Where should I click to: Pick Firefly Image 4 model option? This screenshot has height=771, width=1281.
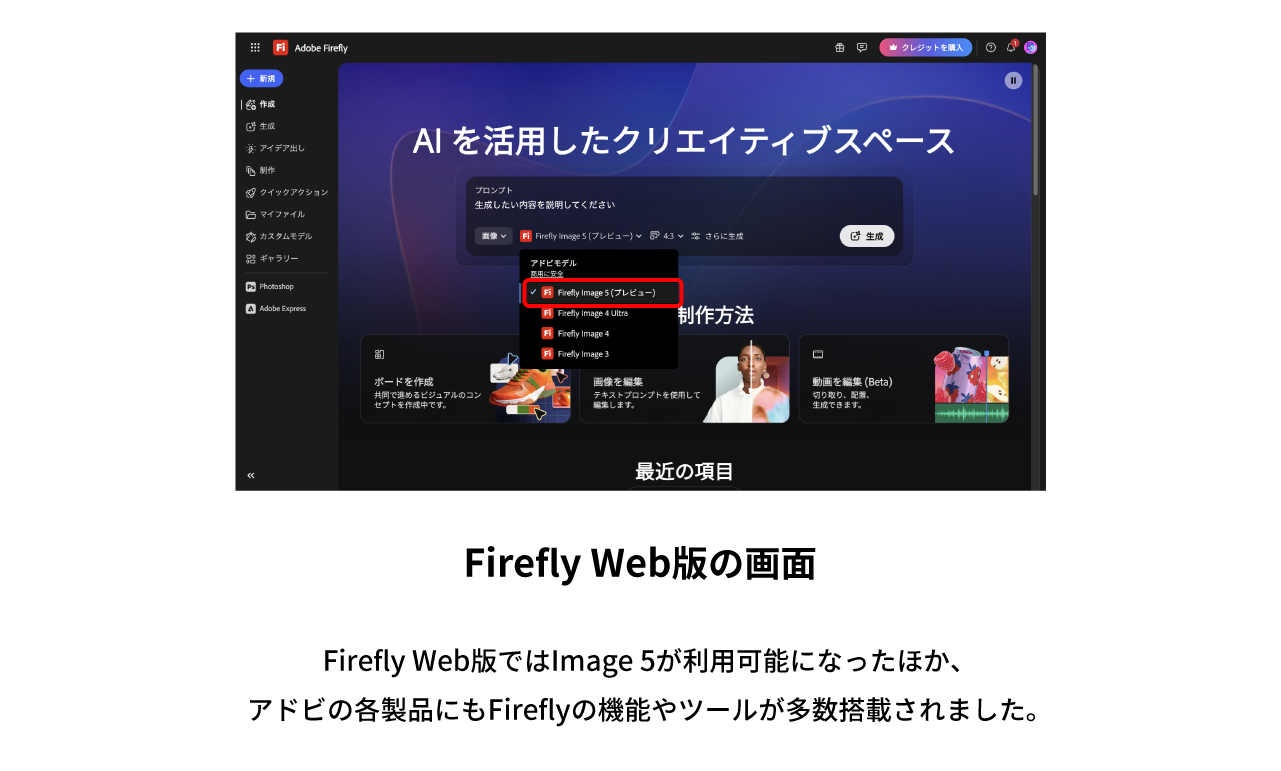pos(583,334)
